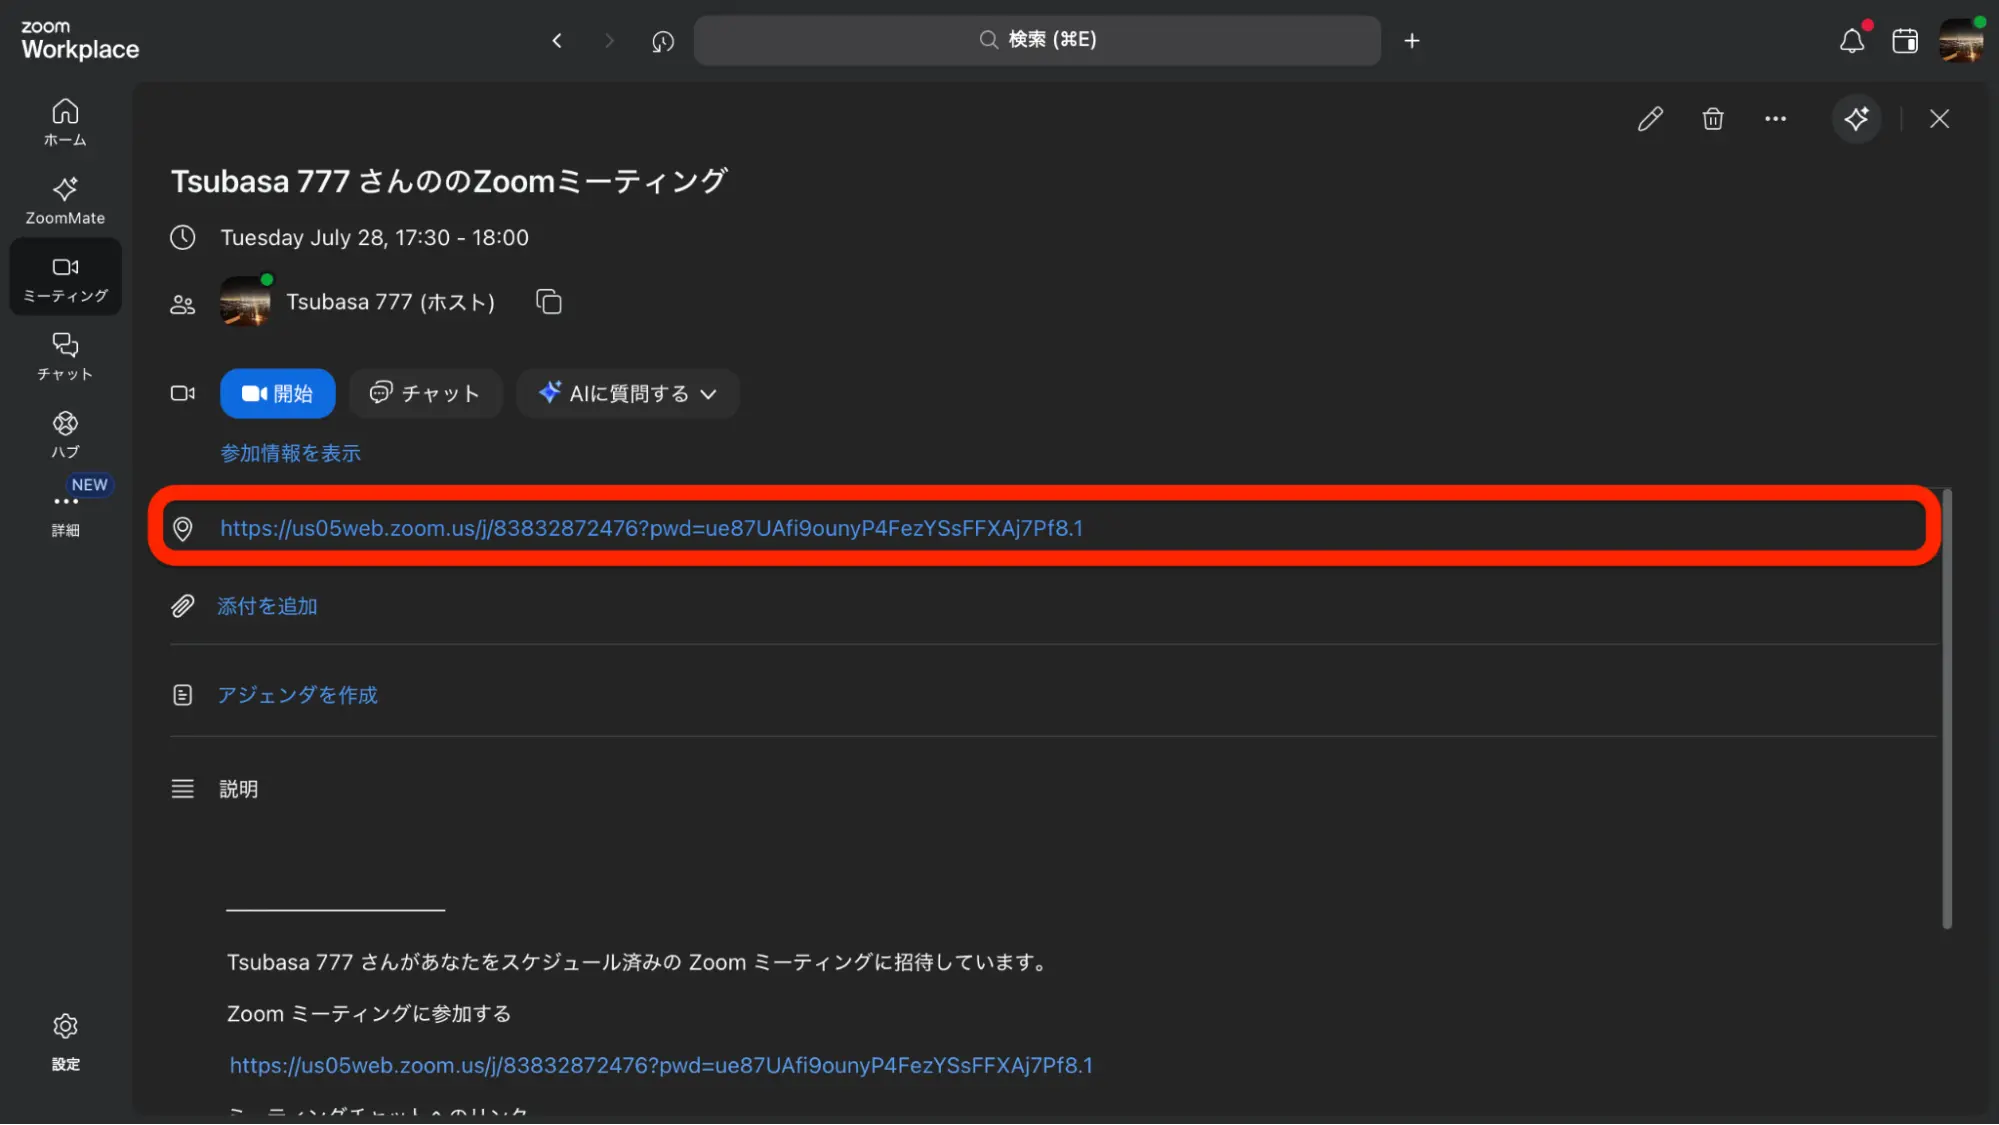Close the meeting details panel
The image size is (1999, 1125).
(1939, 119)
